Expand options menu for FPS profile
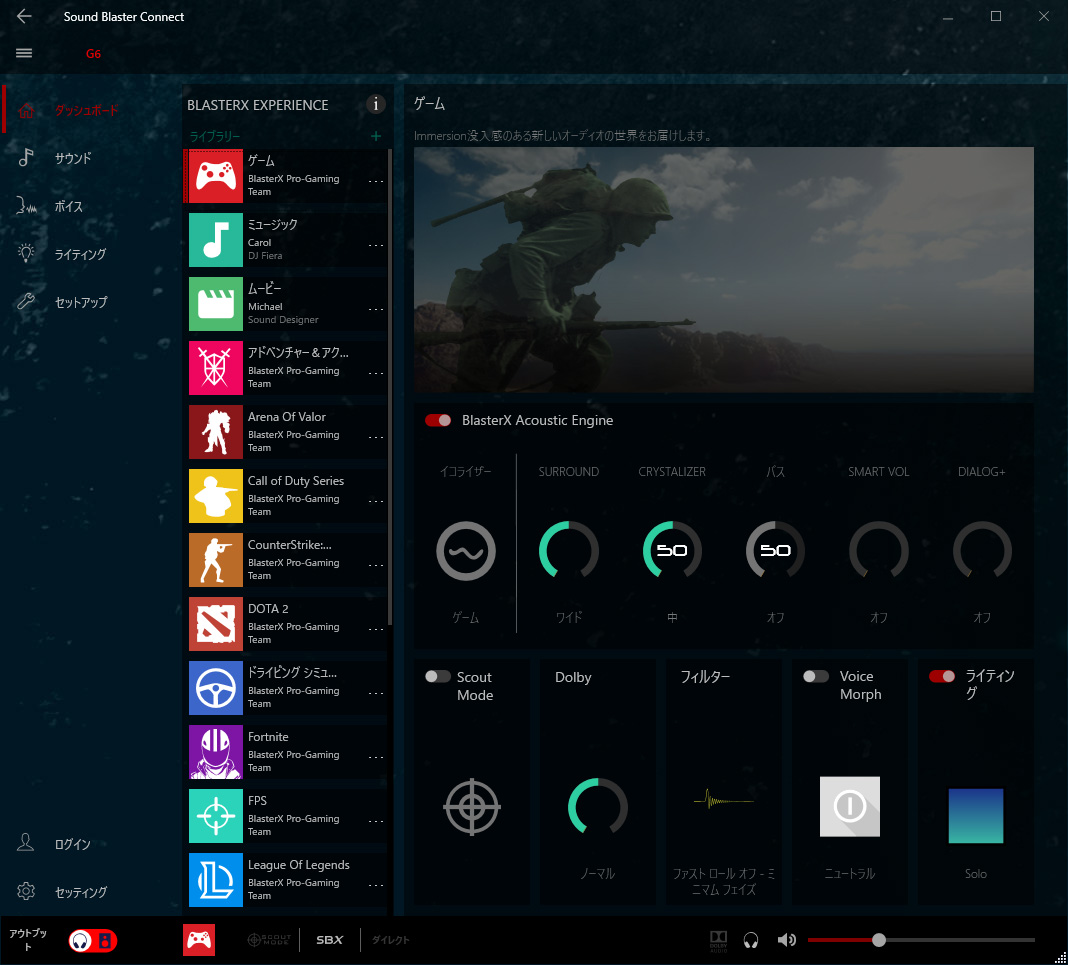Viewport: 1068px width, 965px height. pos(376,821)
